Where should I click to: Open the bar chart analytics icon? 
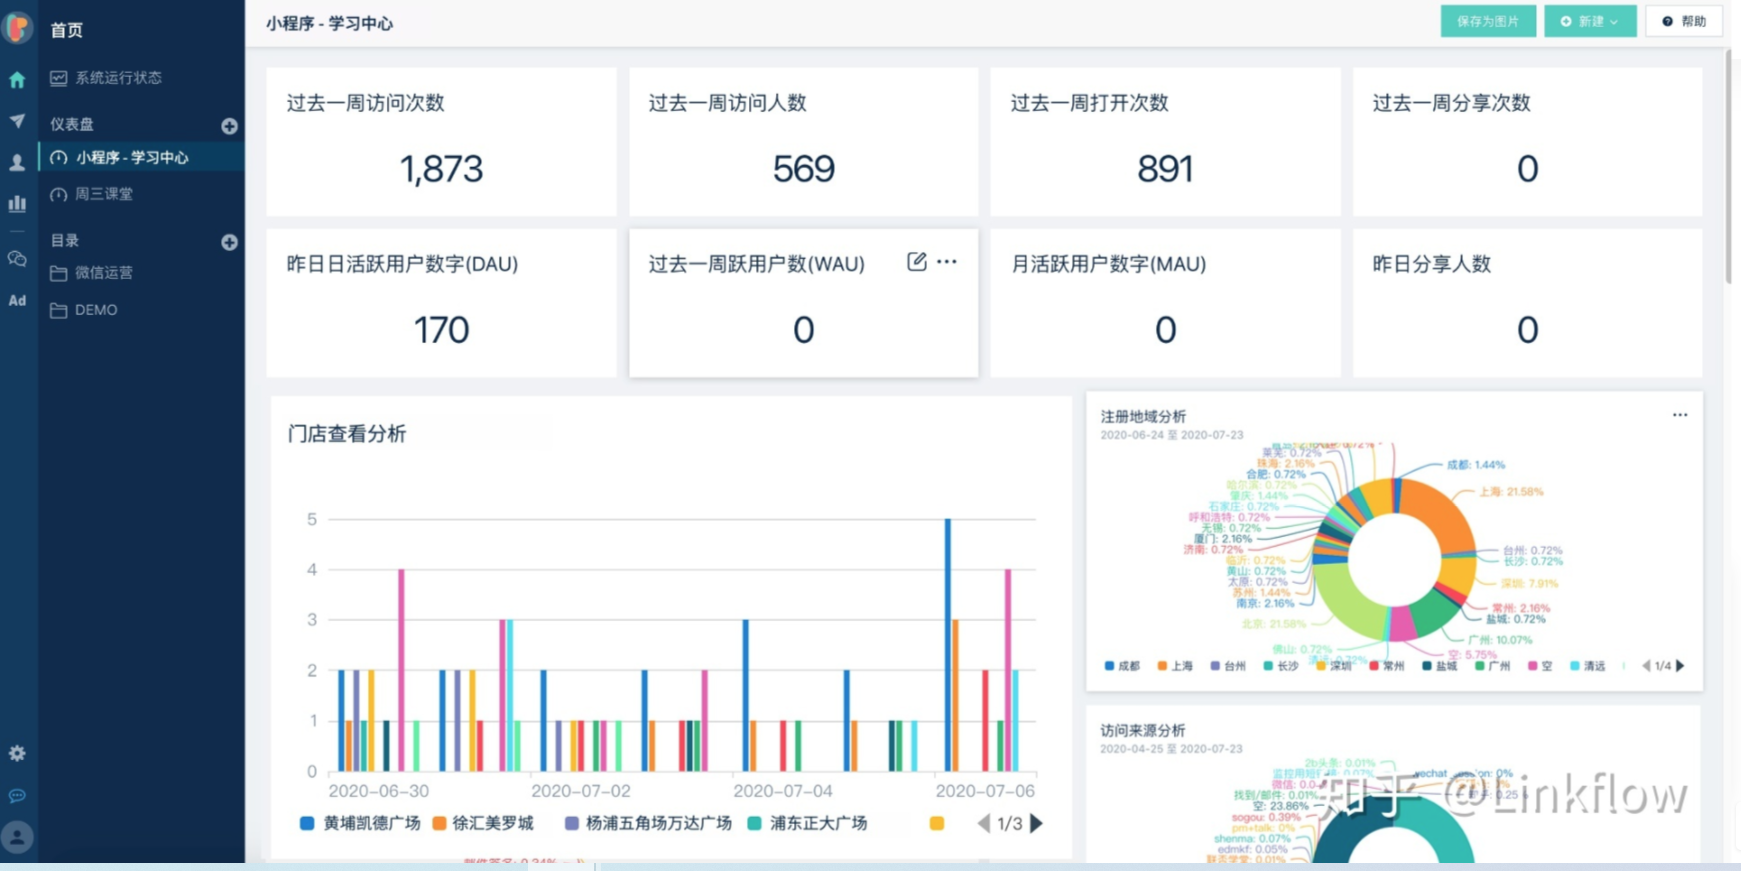pos(17,203)
